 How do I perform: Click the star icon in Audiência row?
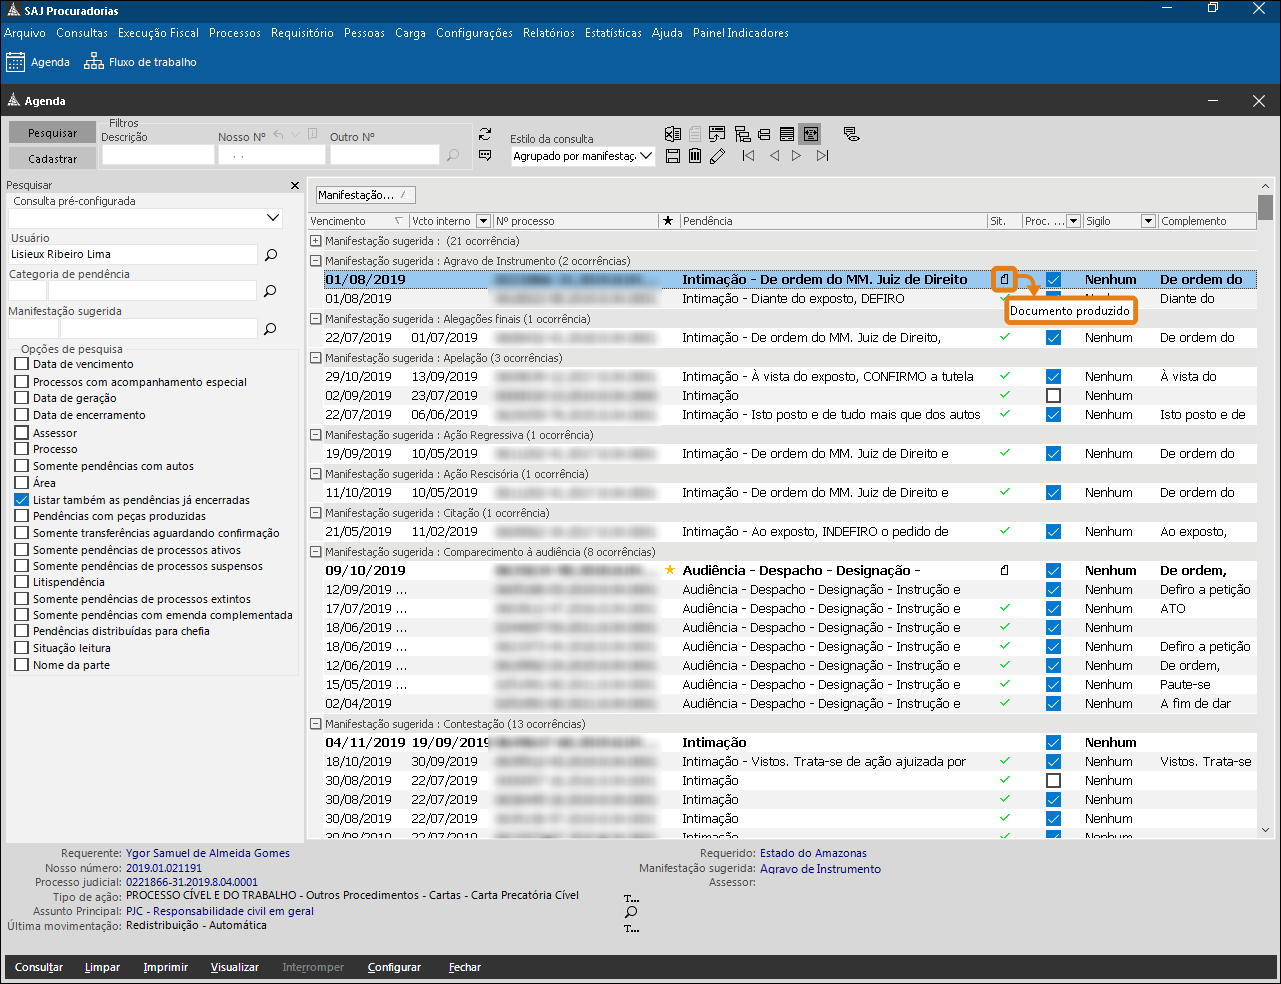(x=670, y=570)
